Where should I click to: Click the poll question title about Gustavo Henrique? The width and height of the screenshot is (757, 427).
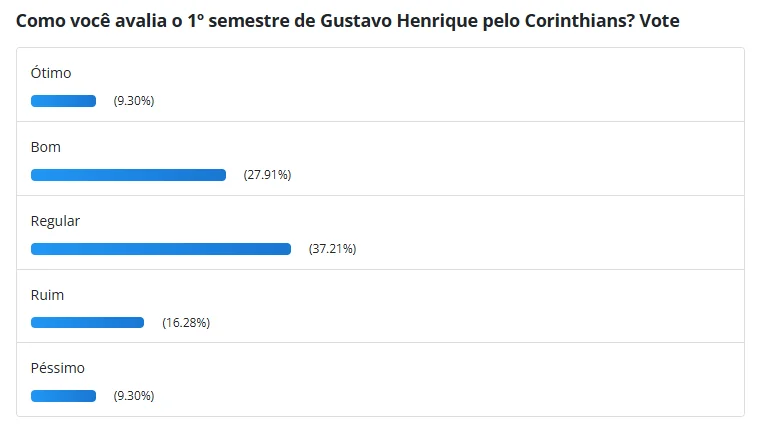click(x=348, y=21)
